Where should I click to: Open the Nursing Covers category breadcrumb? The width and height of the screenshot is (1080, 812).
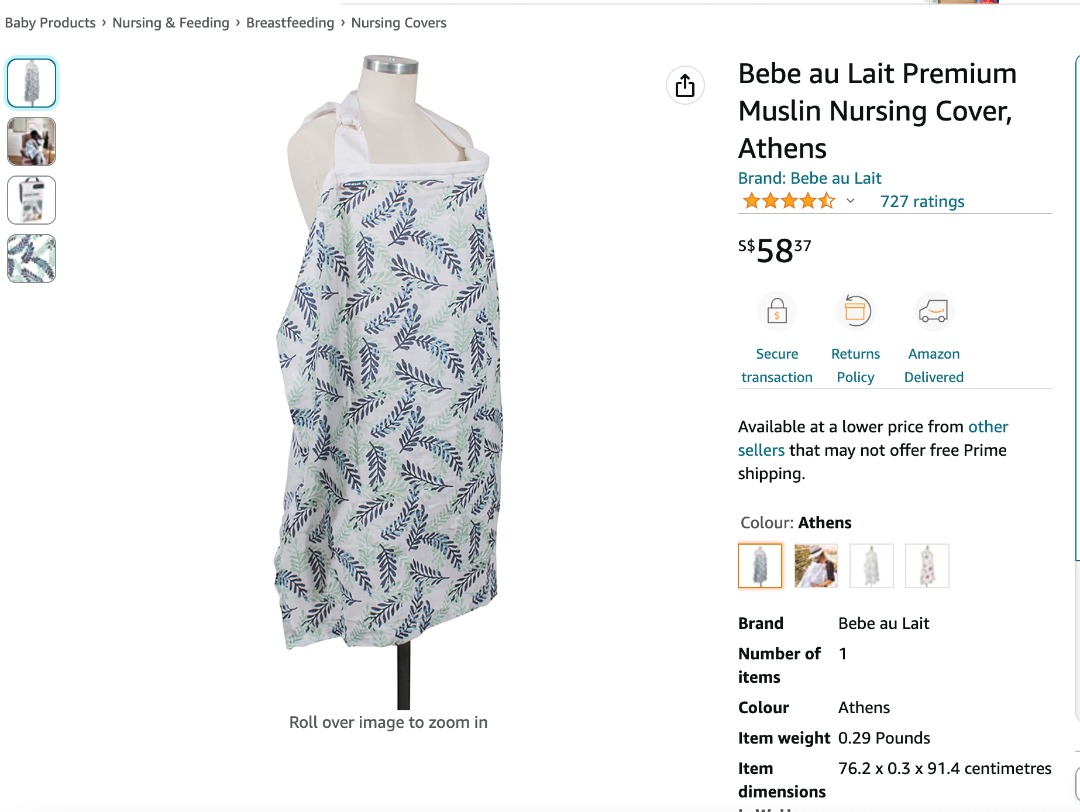click(x=398, y=22)
